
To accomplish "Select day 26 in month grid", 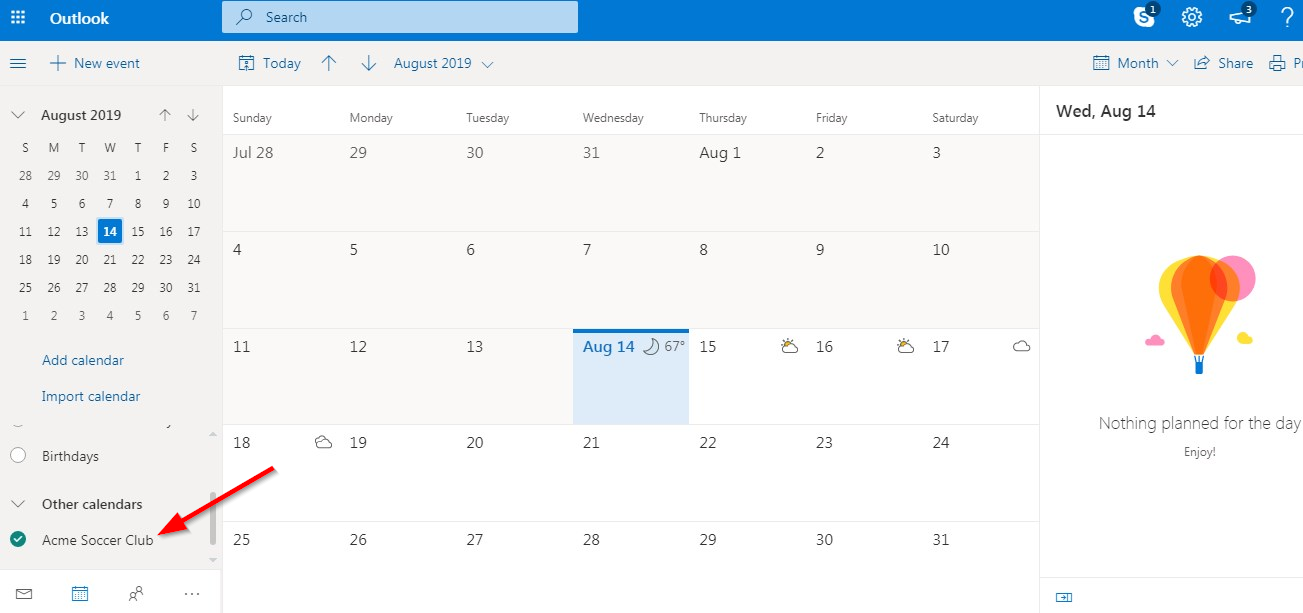I will coord(398,567).
